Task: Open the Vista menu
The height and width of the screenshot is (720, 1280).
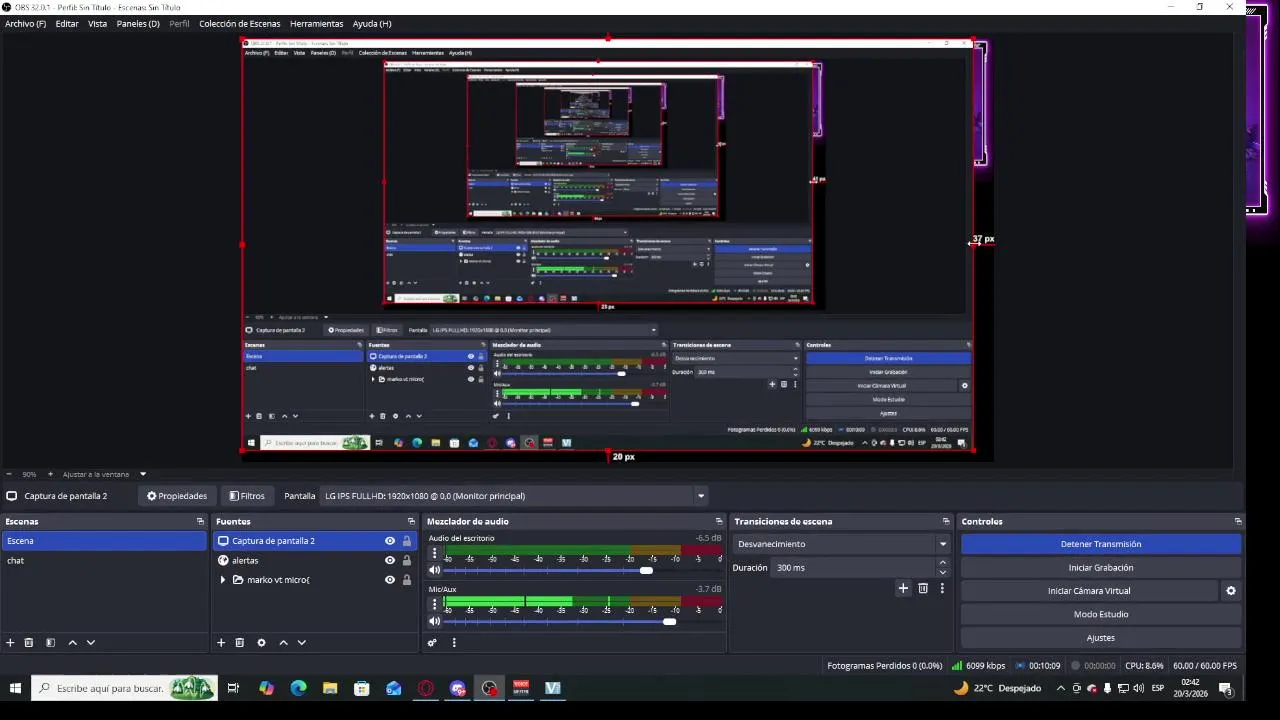Action: [97, 23]
